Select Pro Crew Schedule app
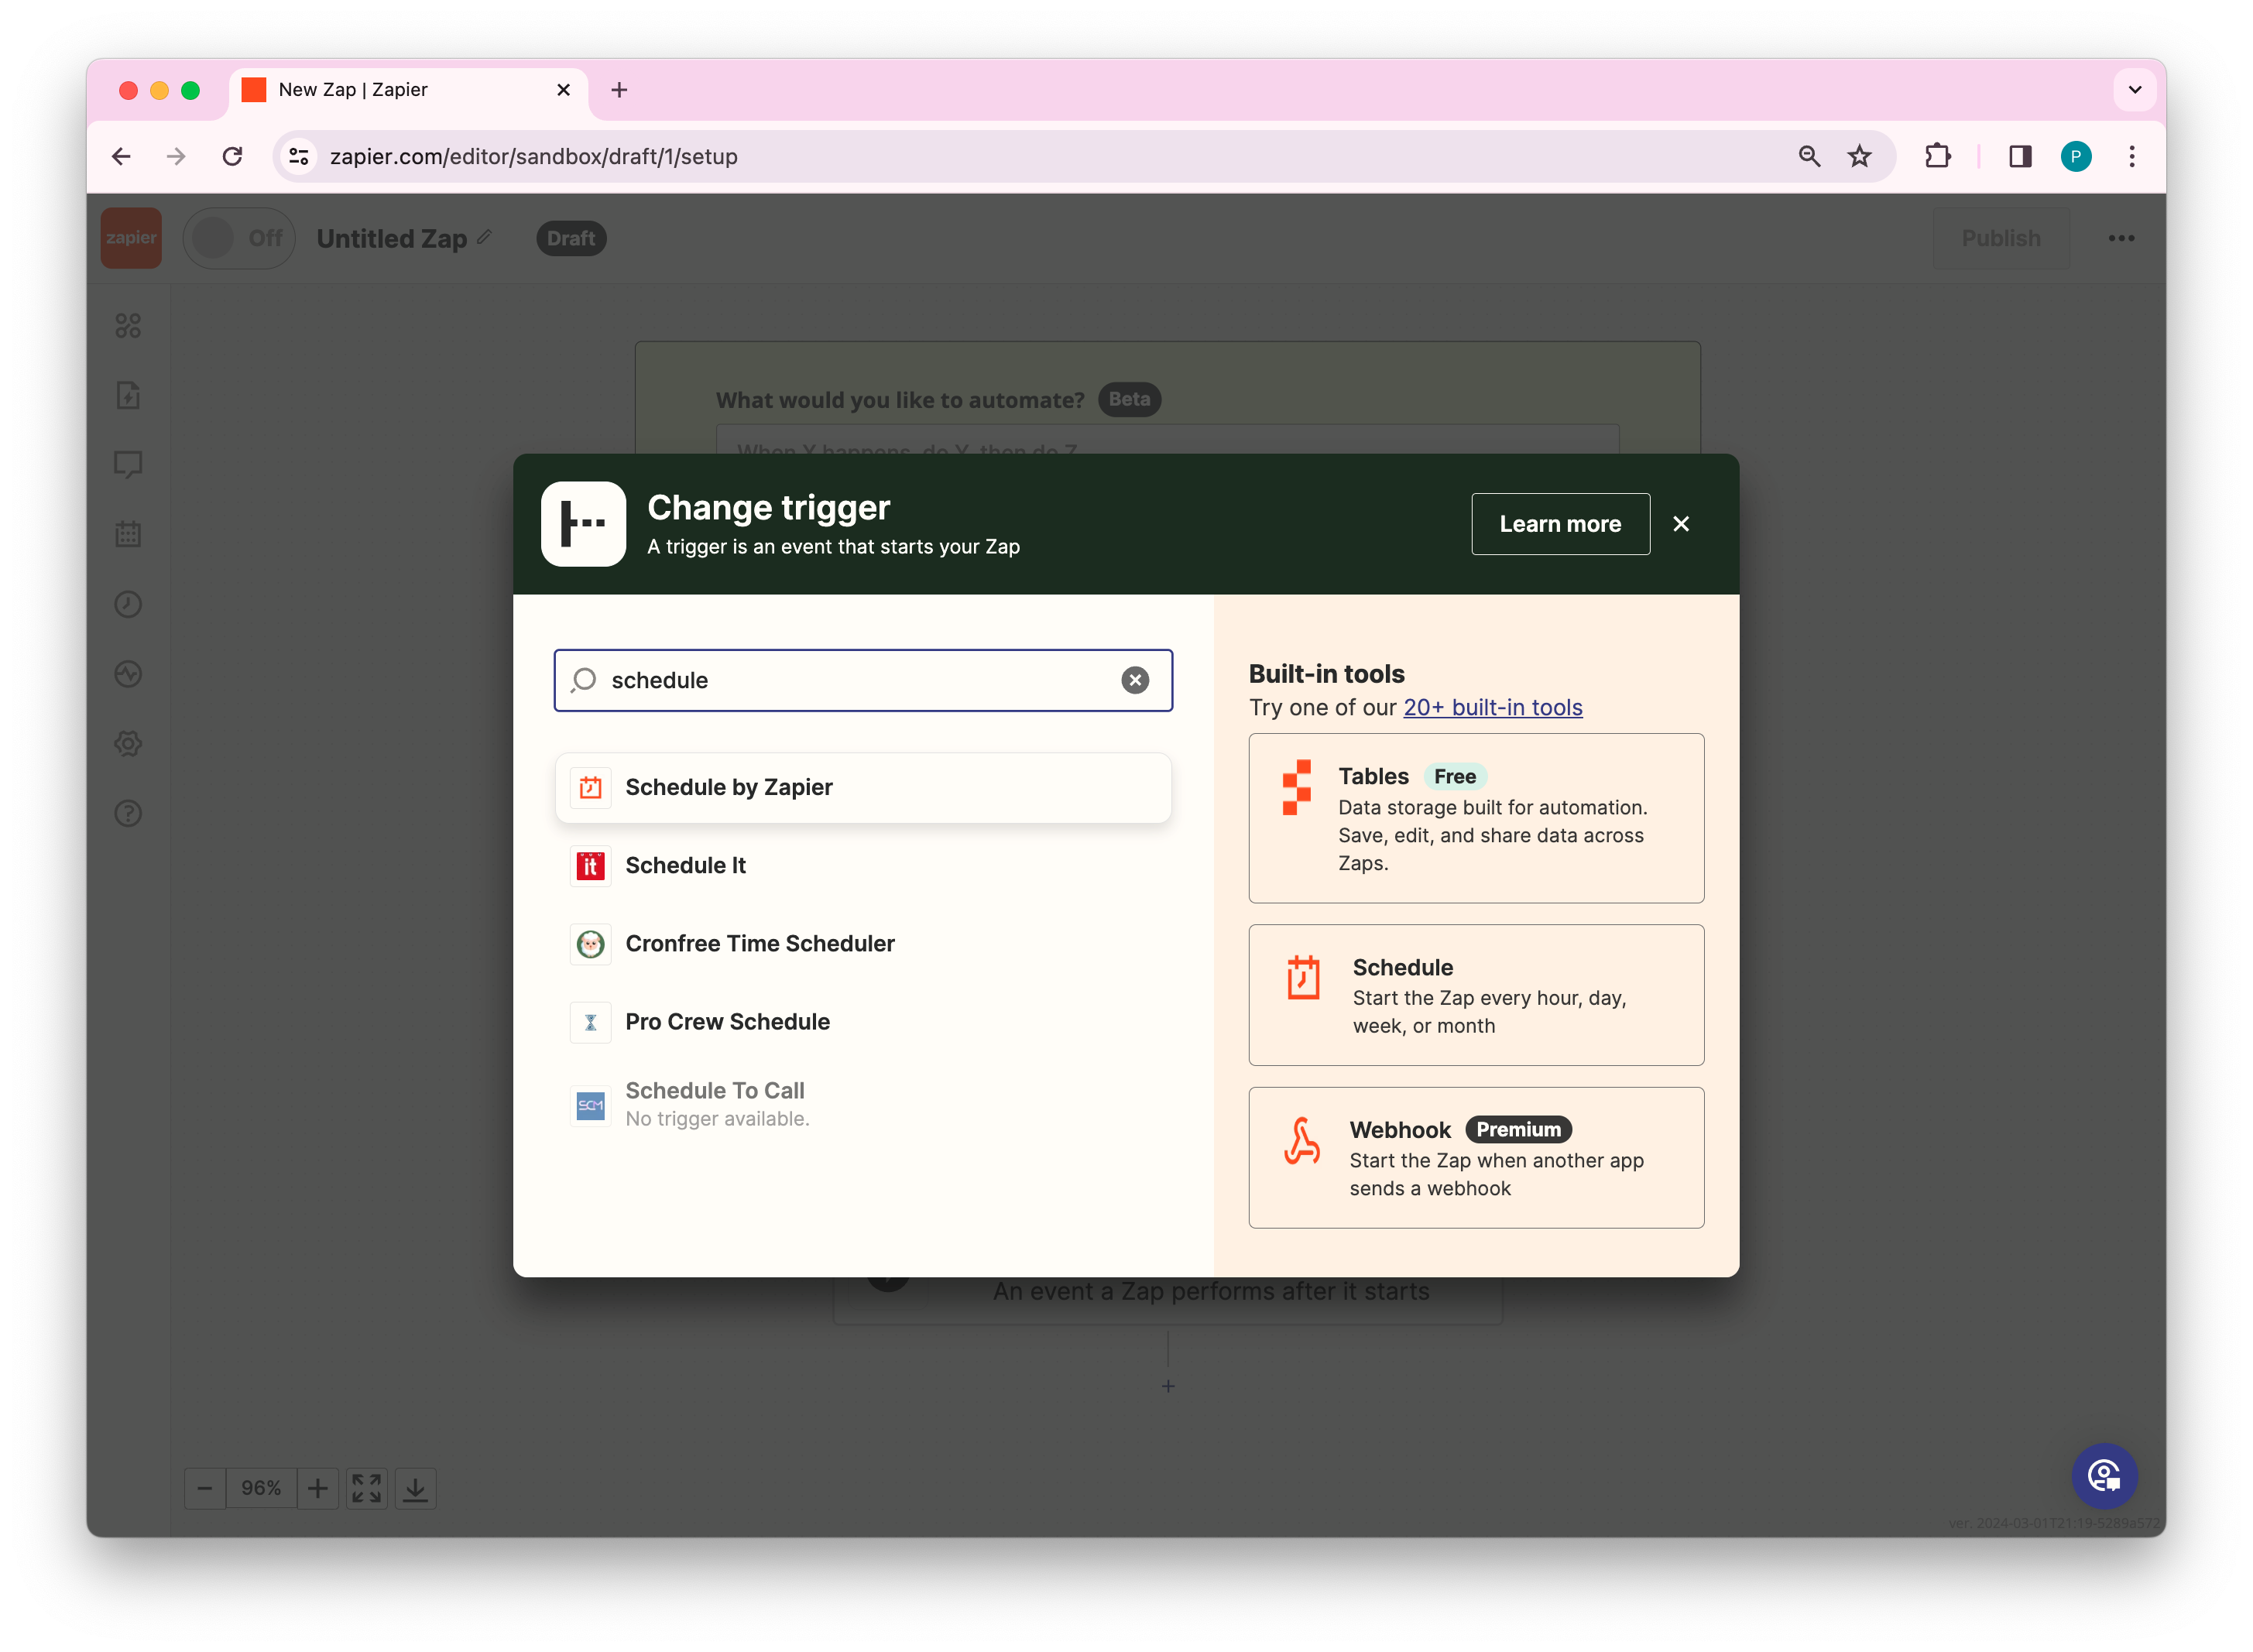Image resolution: width=2253 pixels, height=1652 pixels. (727, 1021)
